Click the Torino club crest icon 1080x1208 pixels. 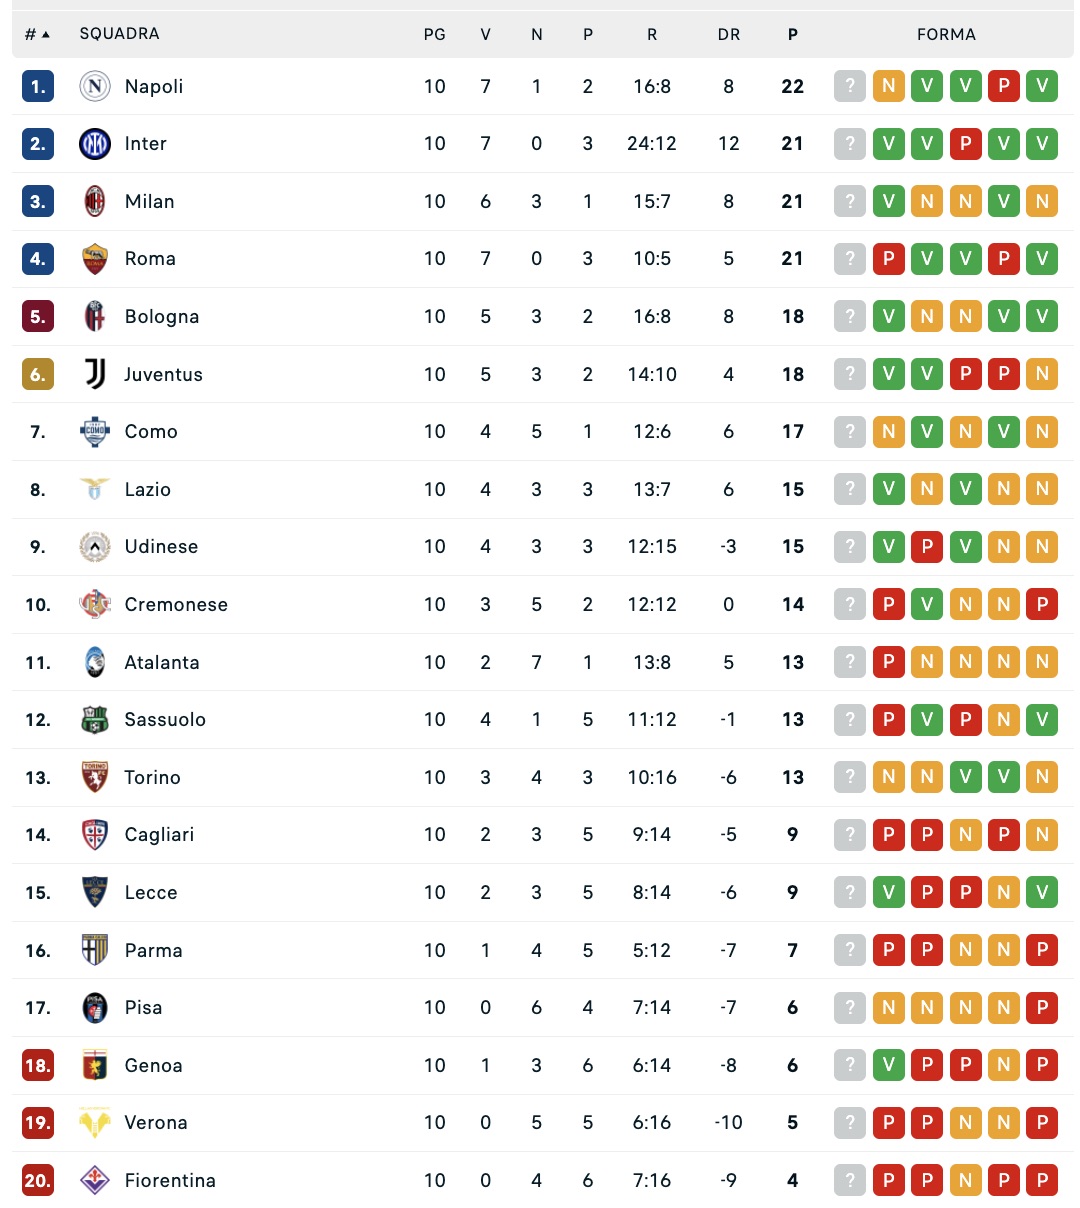tap(95, 777)
